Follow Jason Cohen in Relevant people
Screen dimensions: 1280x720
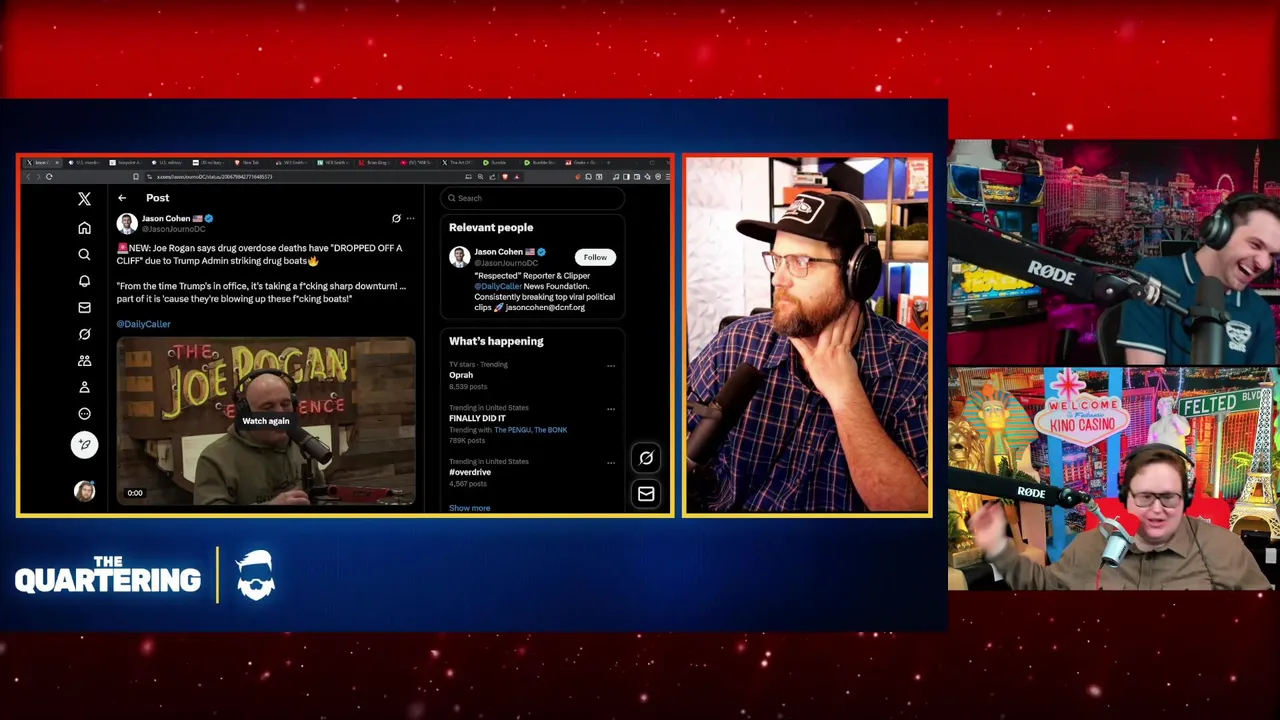(x=595, y=257)
